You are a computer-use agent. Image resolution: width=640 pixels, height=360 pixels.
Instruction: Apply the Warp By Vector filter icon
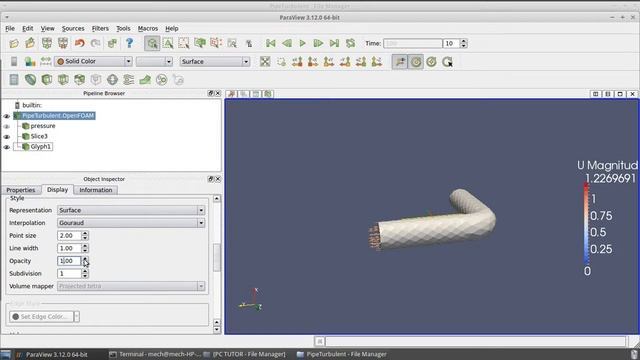point(145,80)
